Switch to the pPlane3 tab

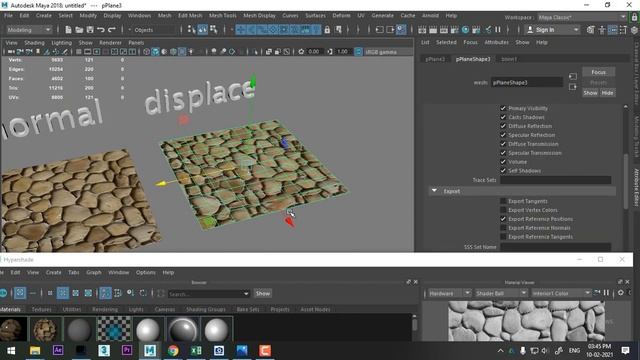435,59
